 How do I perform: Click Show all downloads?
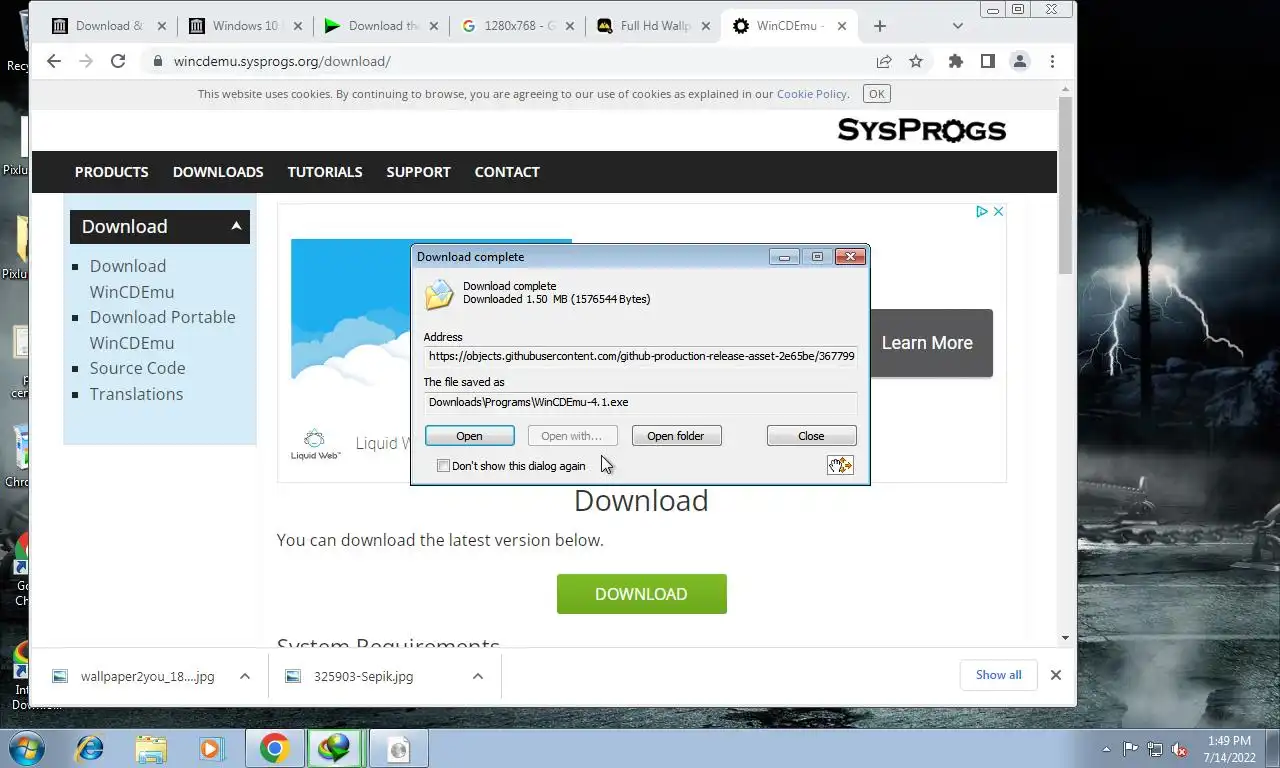click(999, 675)
